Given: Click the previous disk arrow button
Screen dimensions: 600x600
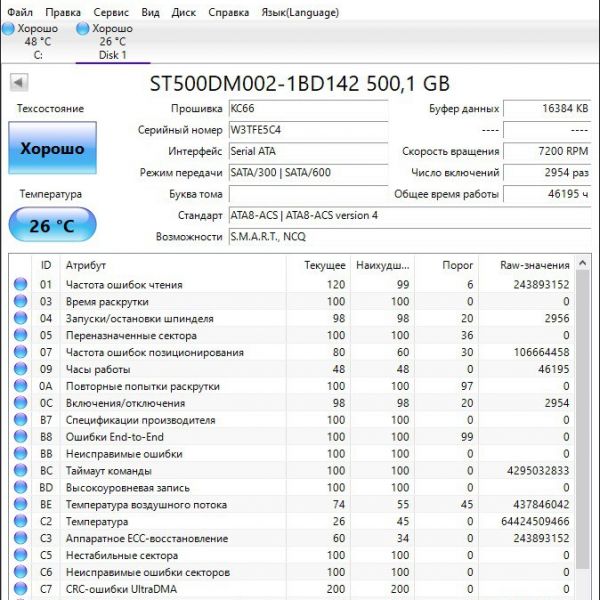Looking at the screenshot, I should (19, 82).
